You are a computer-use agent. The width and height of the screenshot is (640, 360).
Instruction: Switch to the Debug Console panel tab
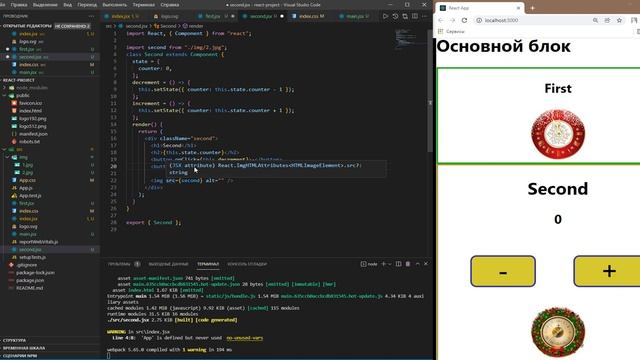click(247, 264)
